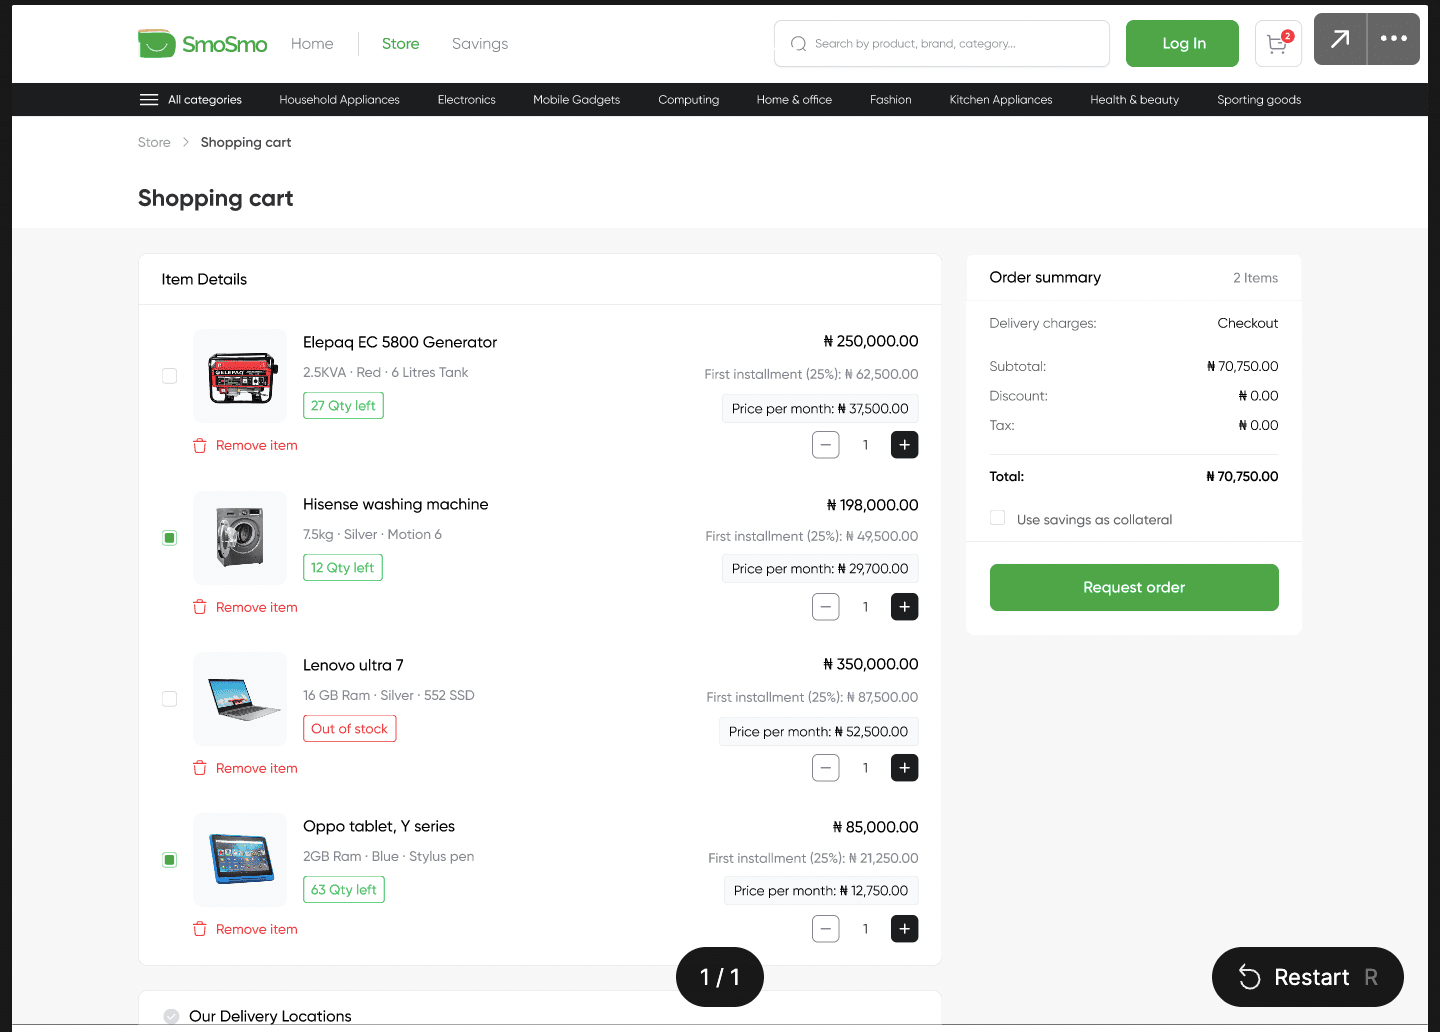The width and height of the screenshot is (1440, 1032).
Task: Click Remove item under Lenovo ultra 7
Action: pos(257,768)
